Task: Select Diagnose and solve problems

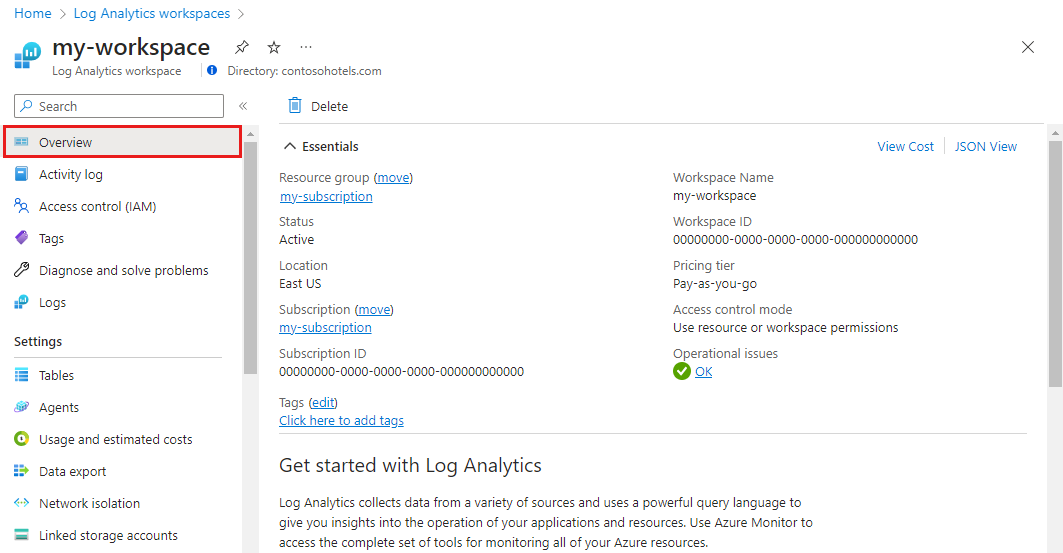Action: (123, 270)
